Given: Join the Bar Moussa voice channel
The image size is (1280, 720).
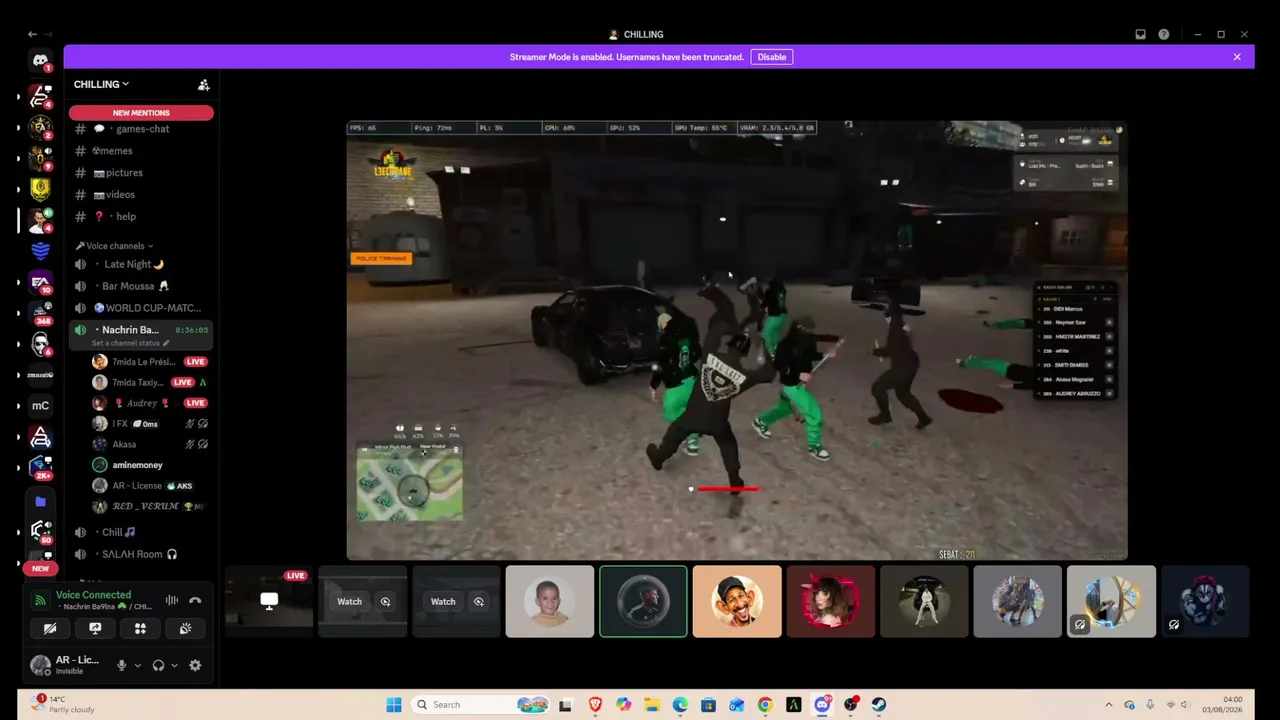Looking at the screenshot, I should point(141,286).
